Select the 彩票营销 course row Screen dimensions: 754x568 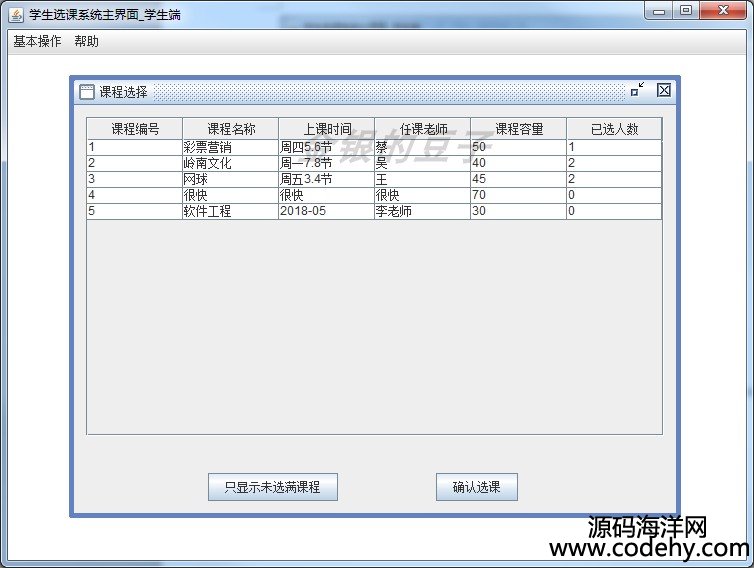230,147
